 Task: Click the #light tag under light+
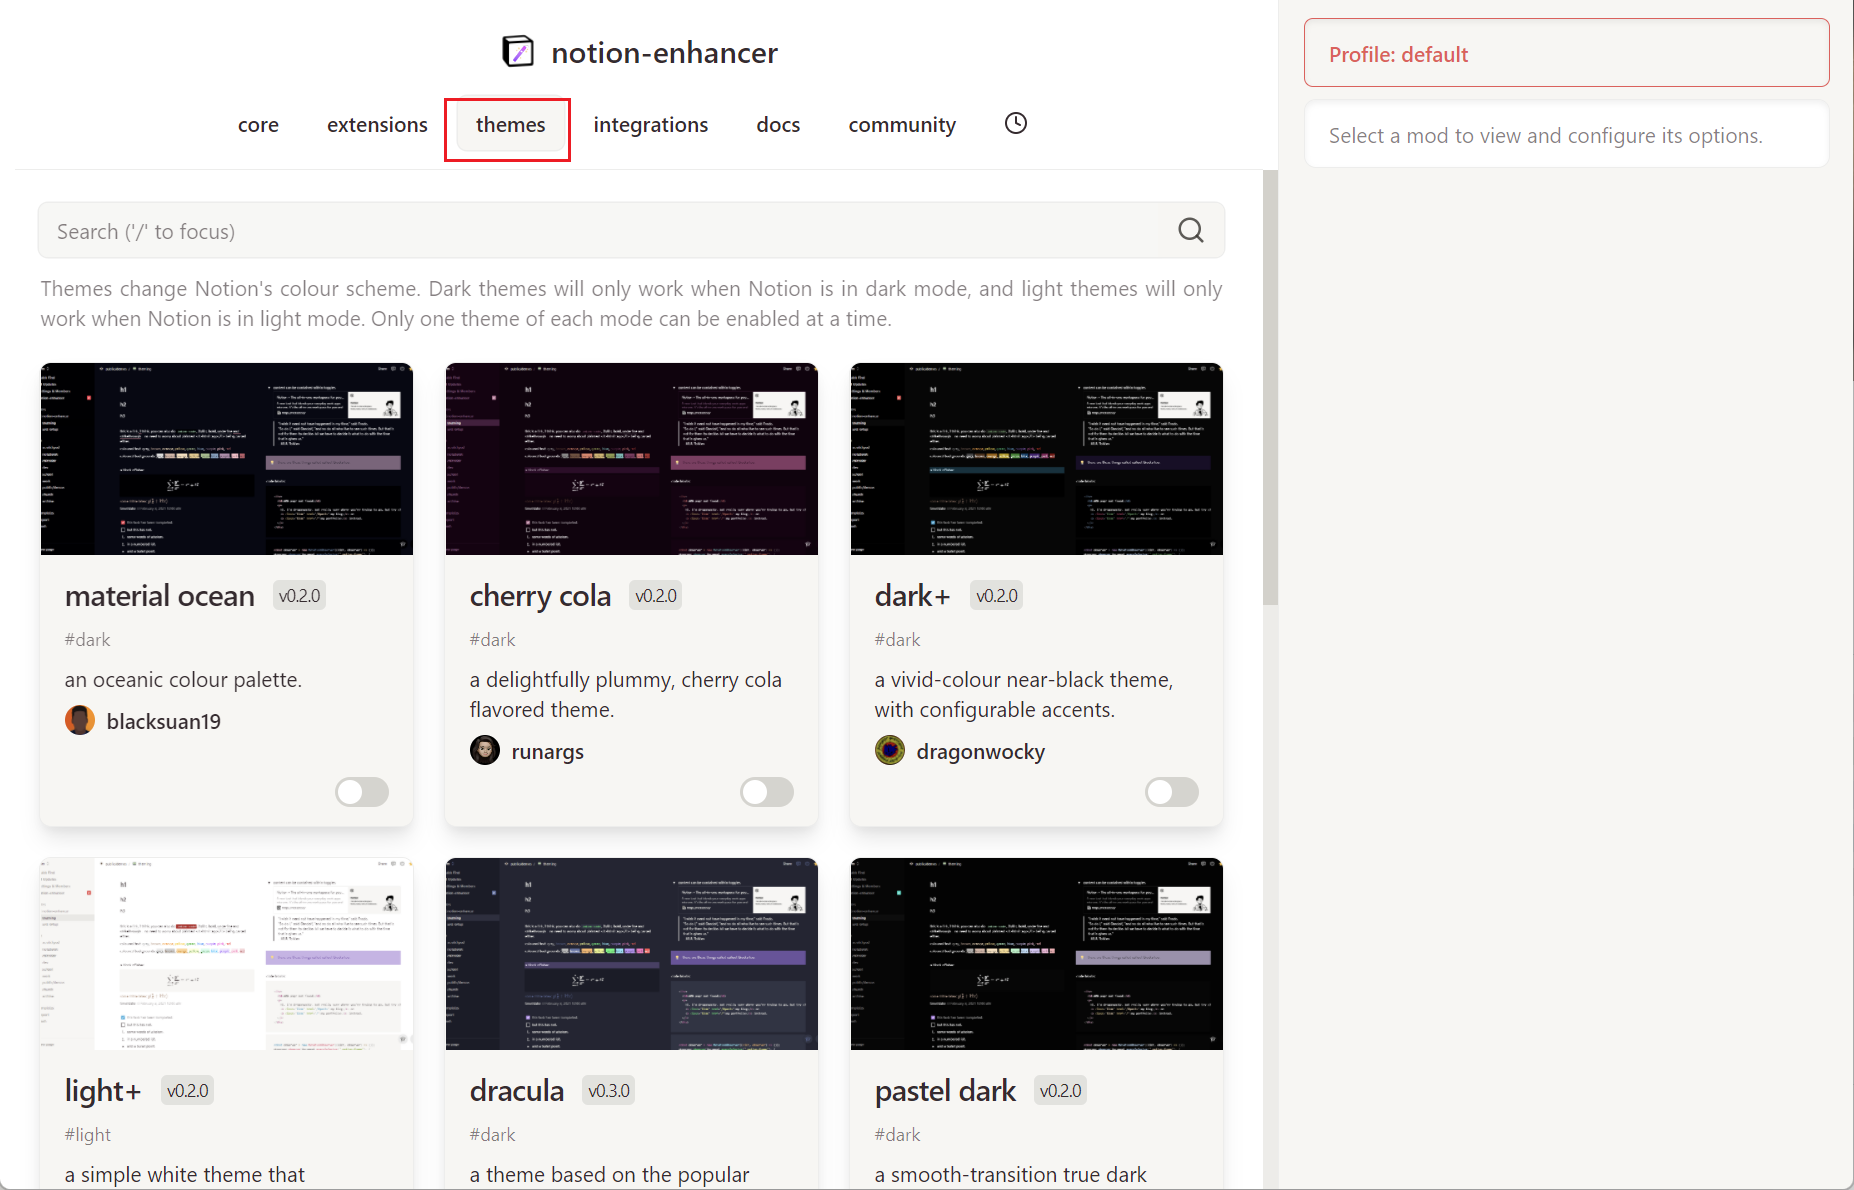pyautogui.click(x=88, y=1134)
